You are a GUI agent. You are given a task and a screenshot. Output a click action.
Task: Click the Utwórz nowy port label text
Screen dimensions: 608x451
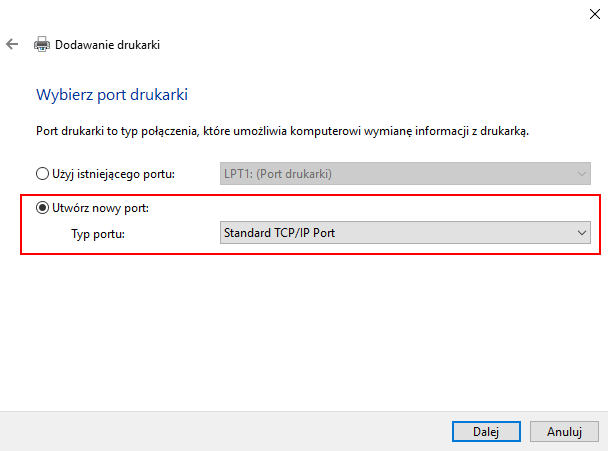point(100,208)
